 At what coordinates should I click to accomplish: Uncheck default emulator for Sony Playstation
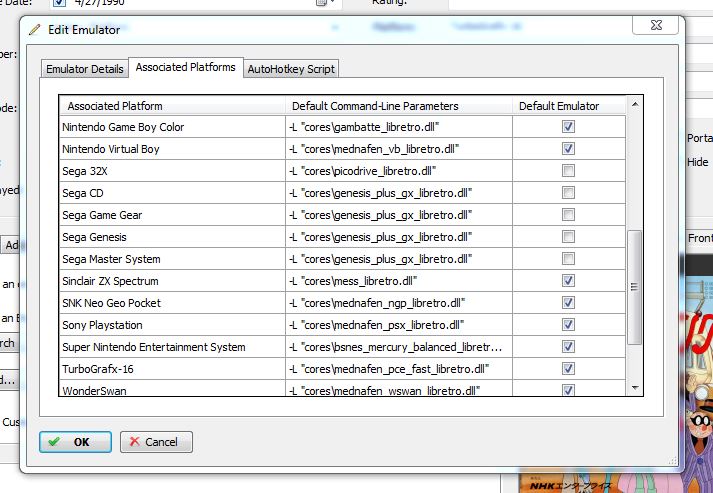(568, 324)
